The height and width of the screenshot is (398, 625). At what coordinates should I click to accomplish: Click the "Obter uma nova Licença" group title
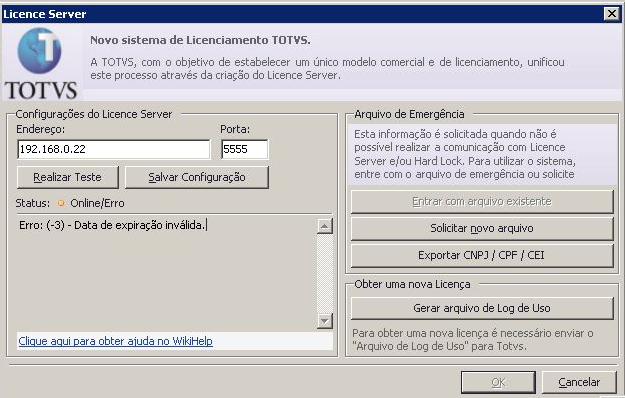pos(412,284)
